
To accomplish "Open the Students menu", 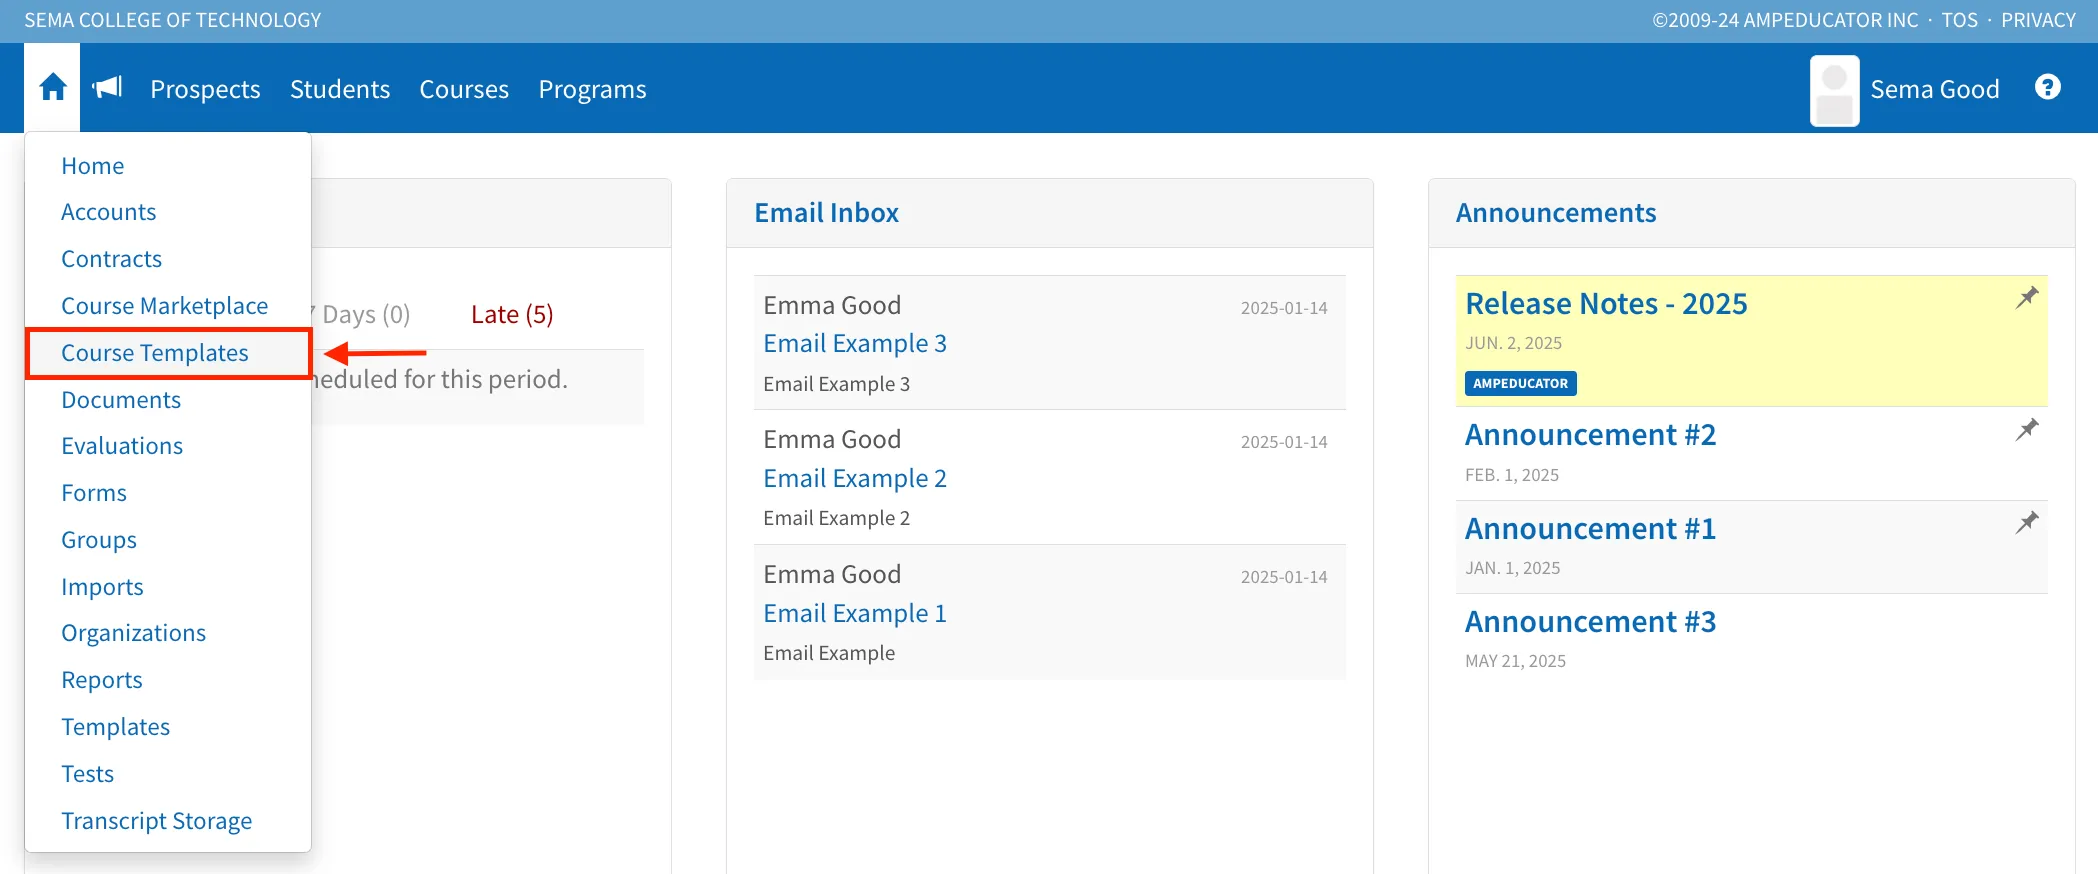I will 340,89.
